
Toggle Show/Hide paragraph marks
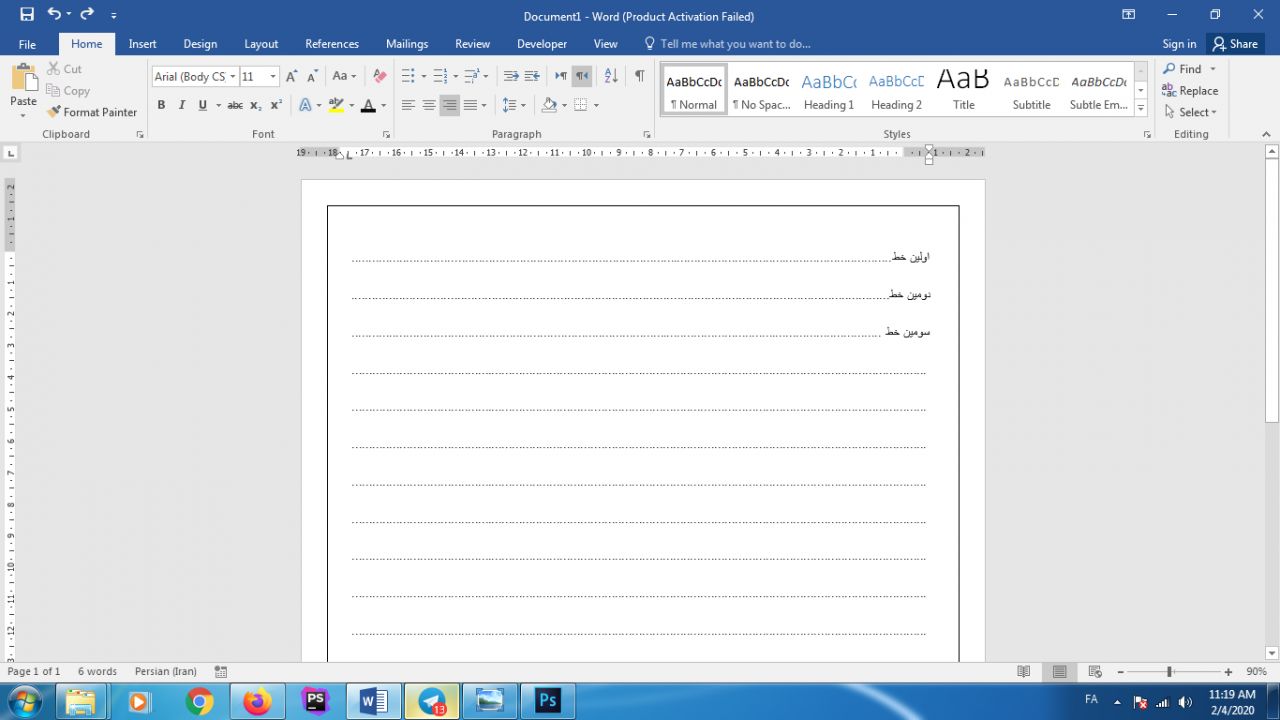point(639,76)
